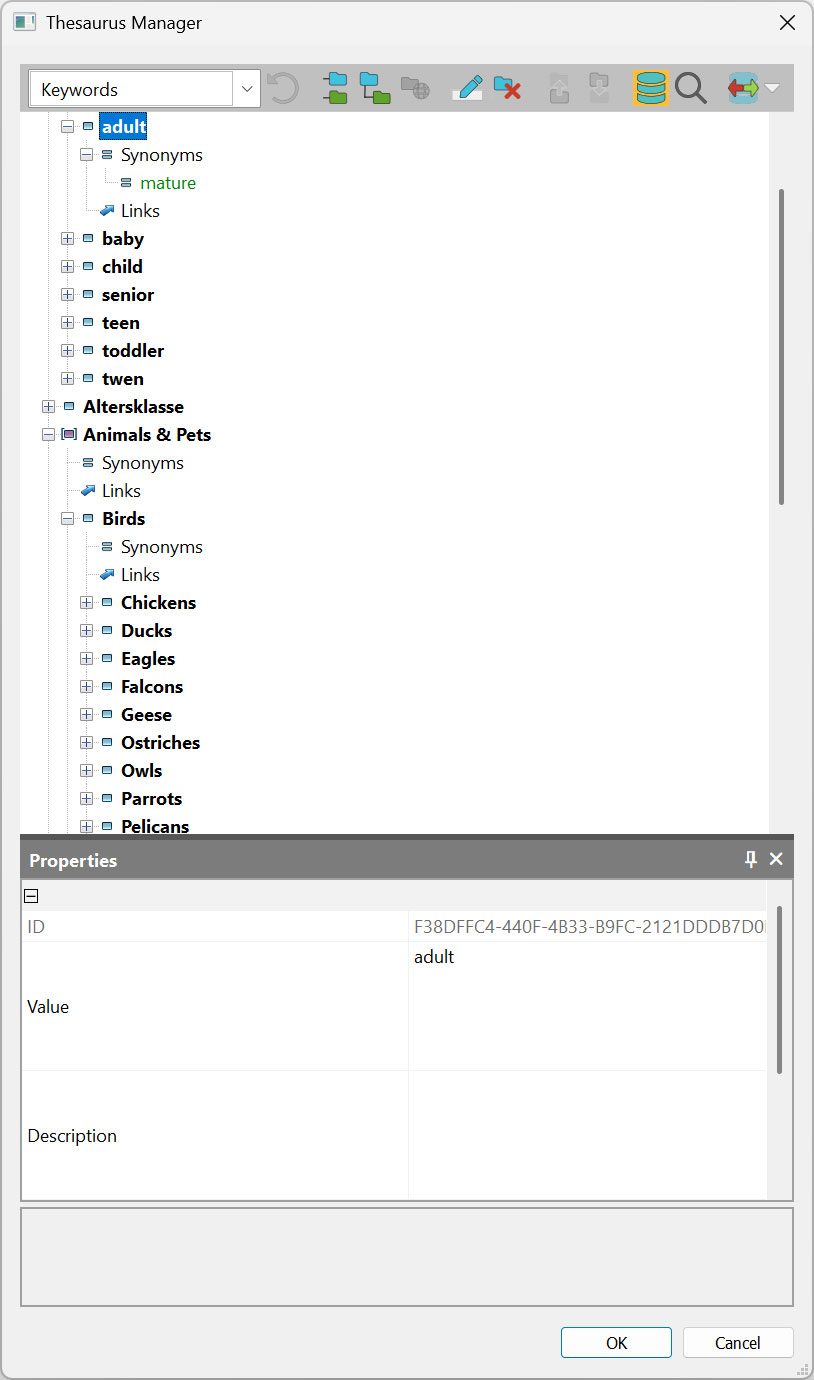Select the Owls keyword in tree
Screen dimensions: 814x1380
(x=141, y=771)
